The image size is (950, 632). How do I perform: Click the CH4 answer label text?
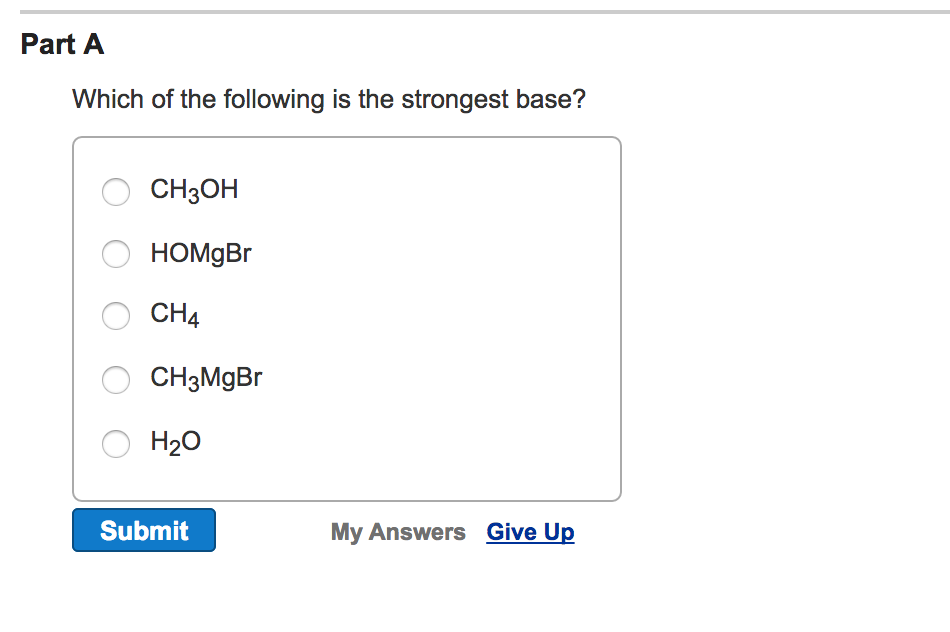(173, 316)
